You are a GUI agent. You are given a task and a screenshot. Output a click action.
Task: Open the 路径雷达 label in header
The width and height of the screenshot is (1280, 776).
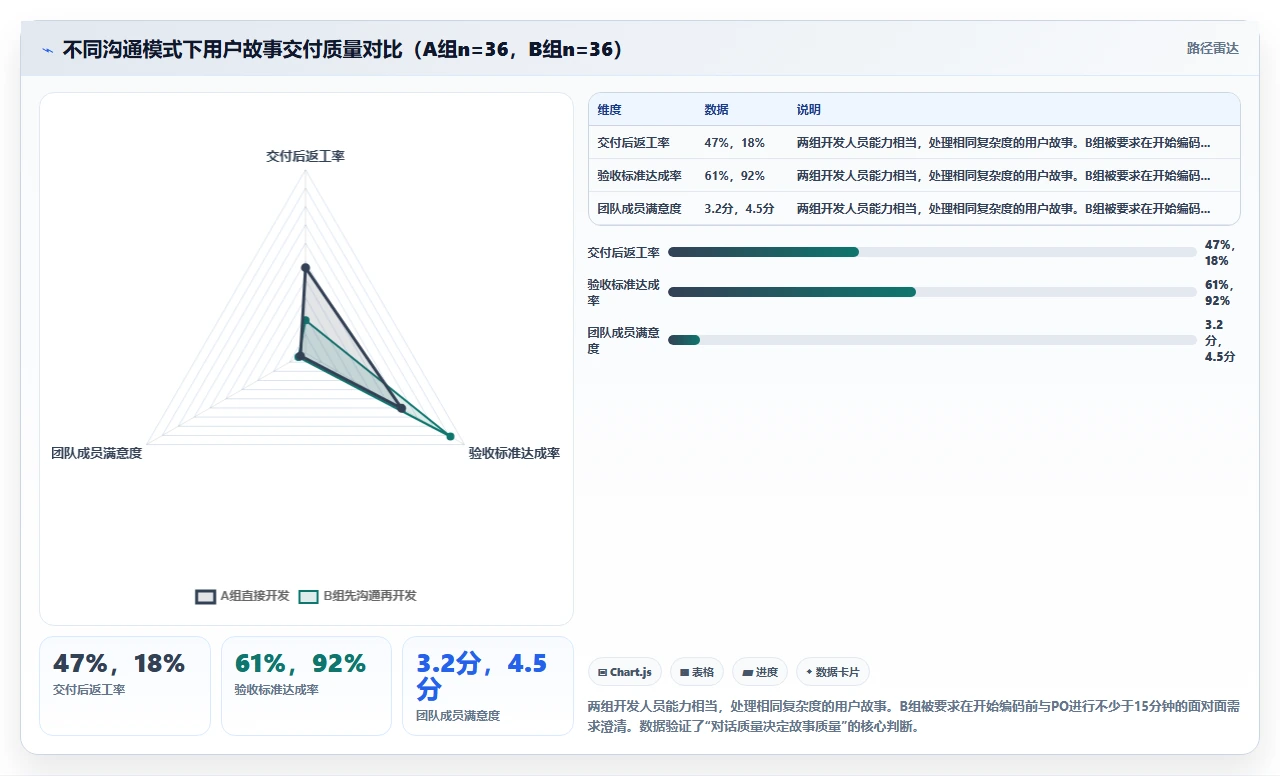(1212, 48)
